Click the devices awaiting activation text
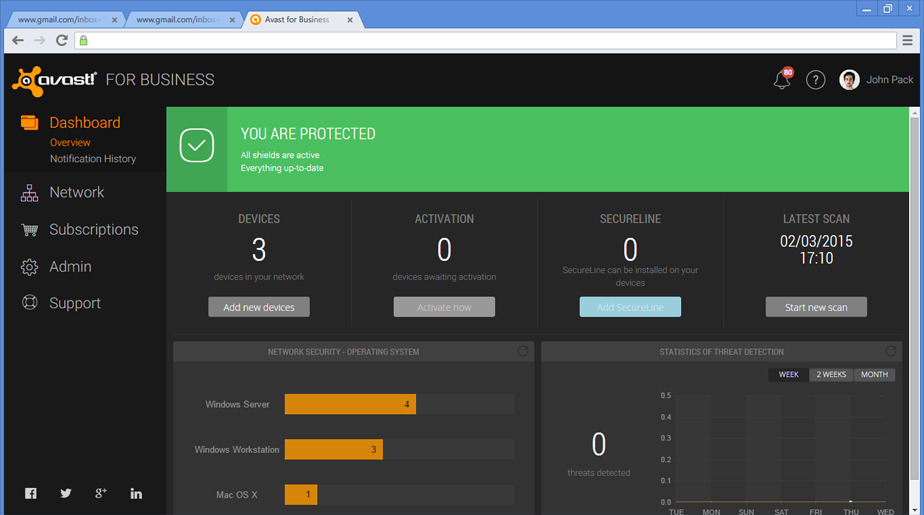Image resolution: width=924 pixels, height=515 pixels. point(444,276)
